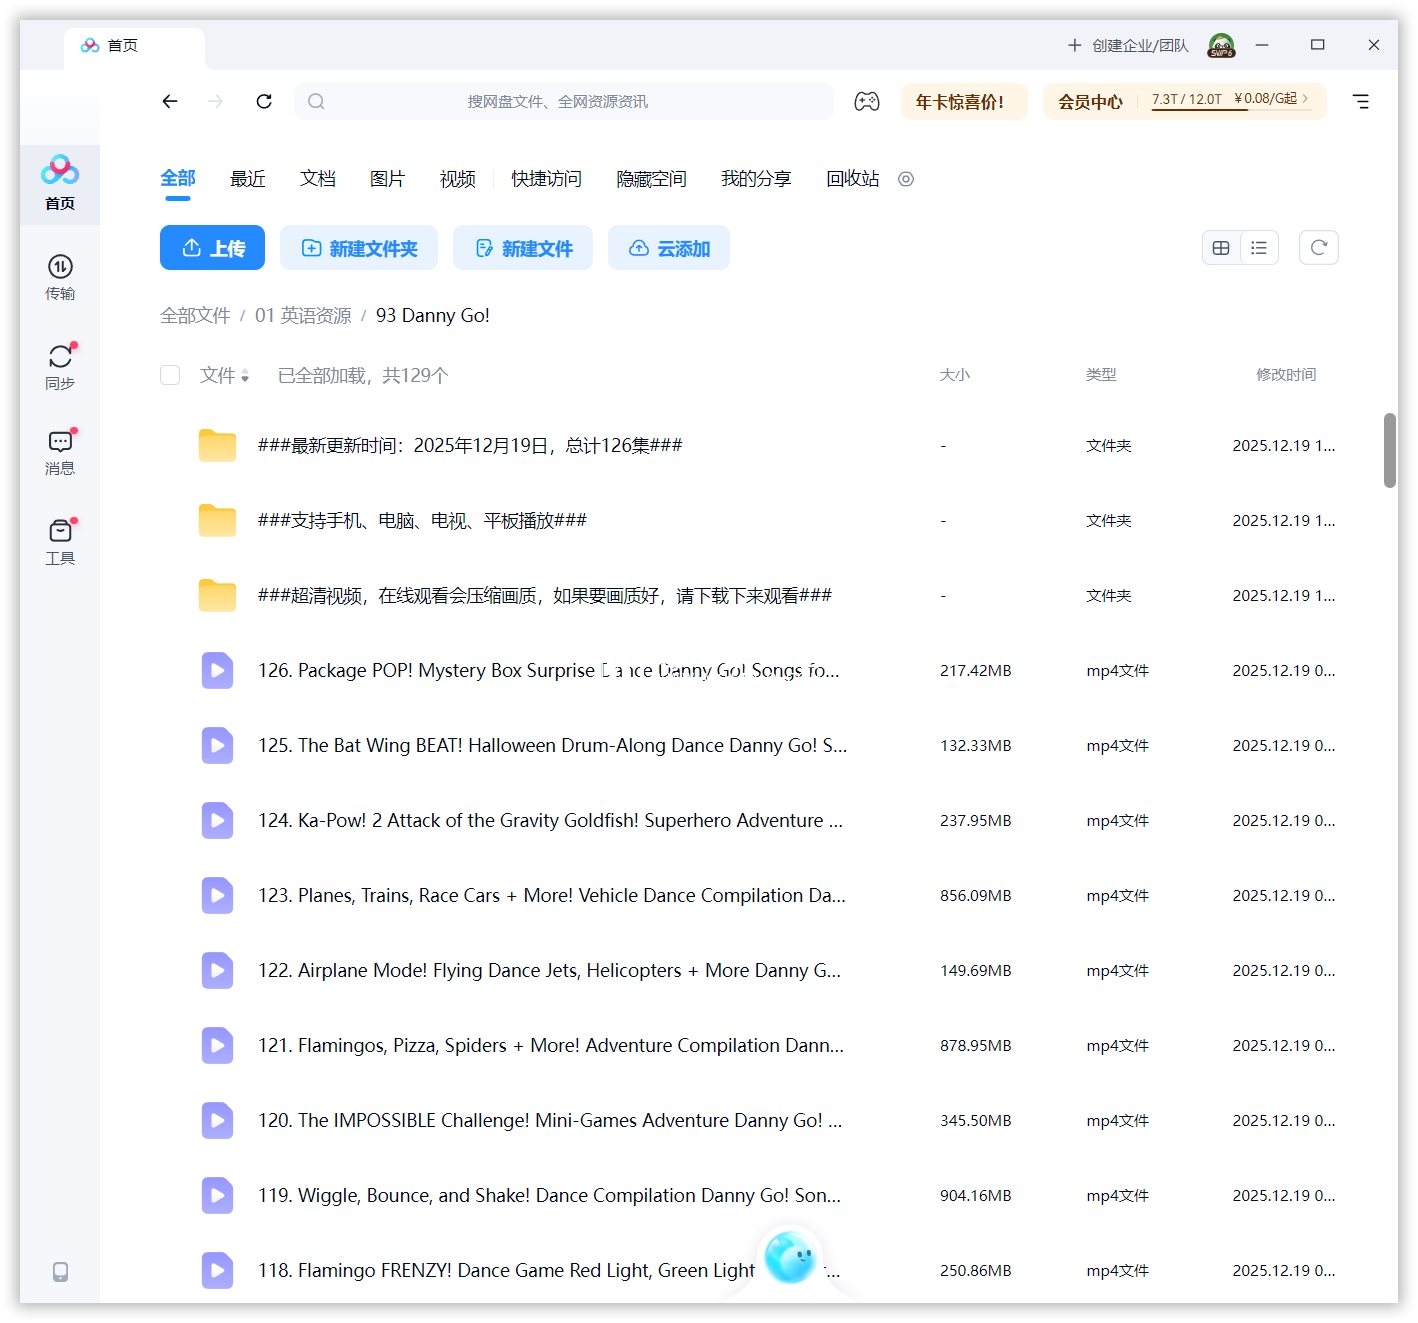Click the page refresh icon beside the back arrow
The height and width of the screenshot is (1323, 1418).
pos(264,101)
